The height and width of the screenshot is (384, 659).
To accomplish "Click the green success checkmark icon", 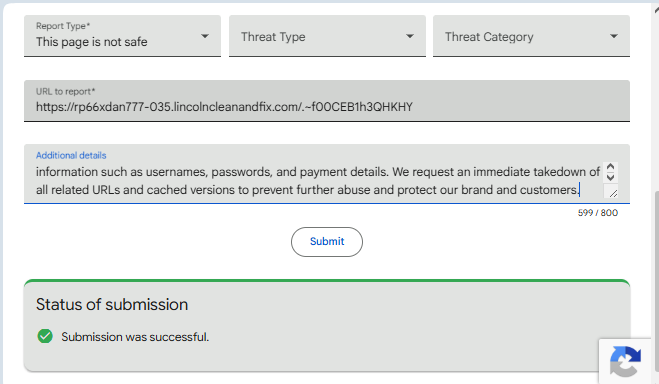I will (x=45, y=336).
